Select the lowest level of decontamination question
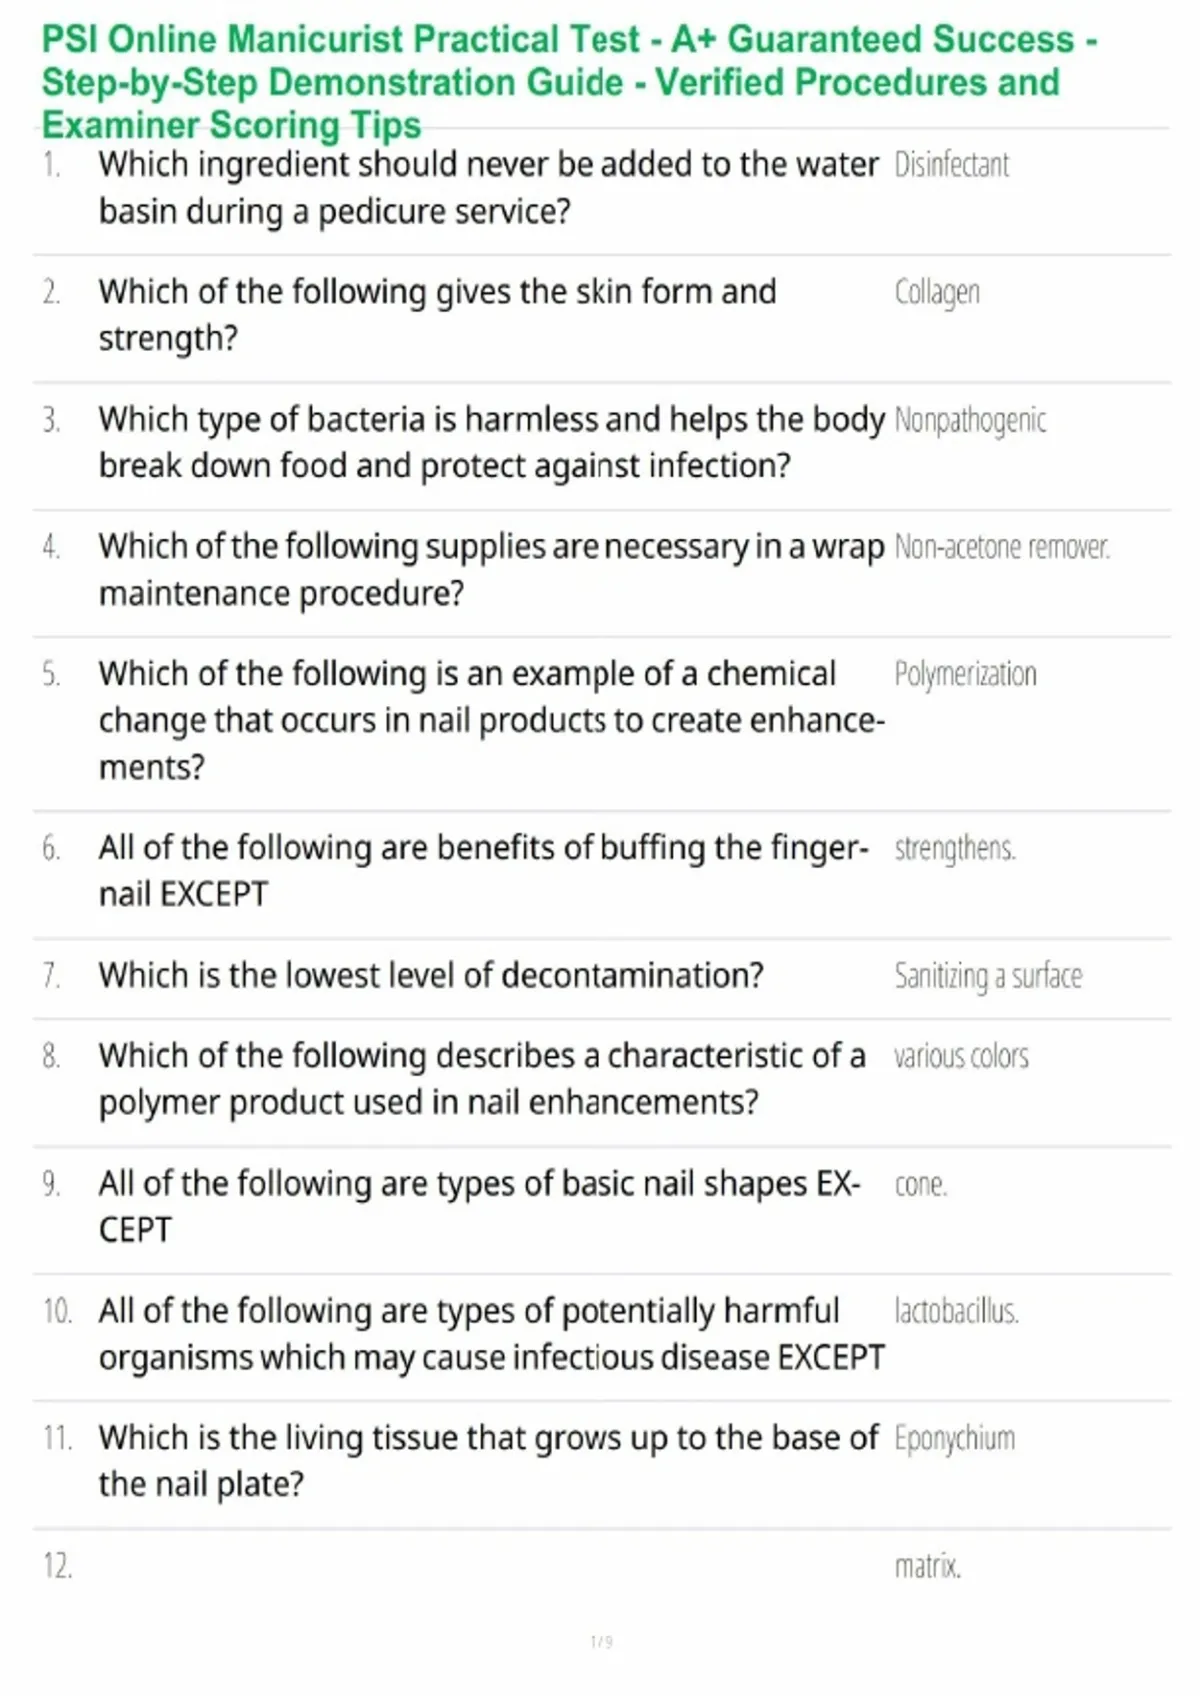1200x1700 pixels. point(431,975)
